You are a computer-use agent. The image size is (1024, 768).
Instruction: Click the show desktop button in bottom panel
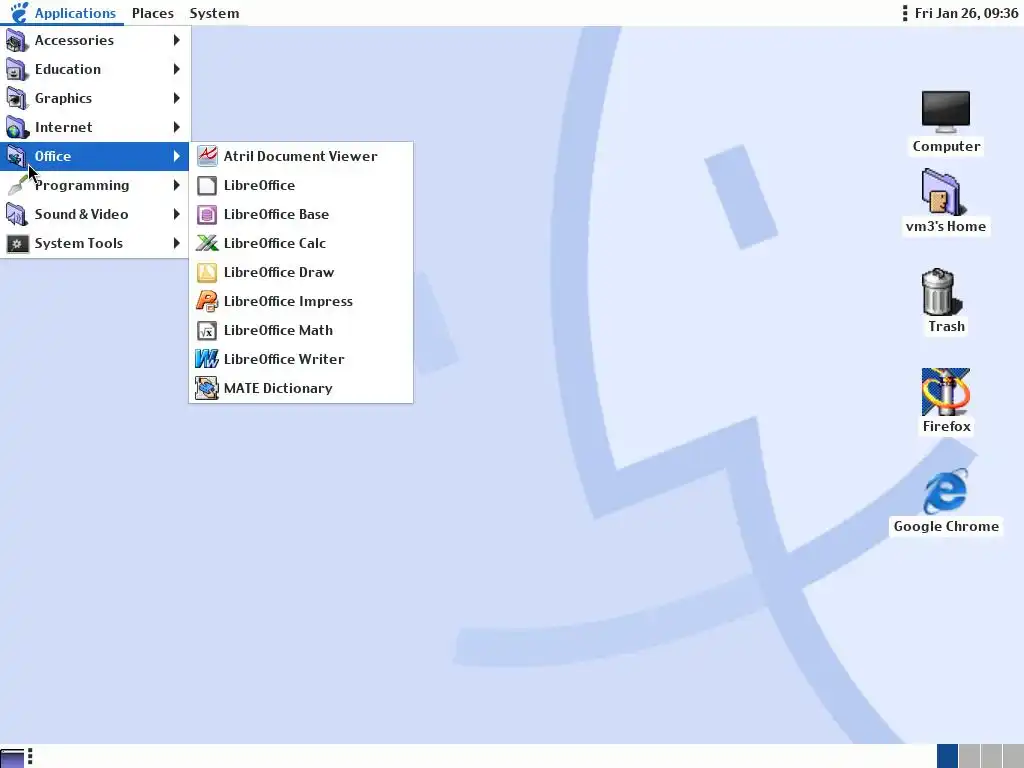[12, 758]
